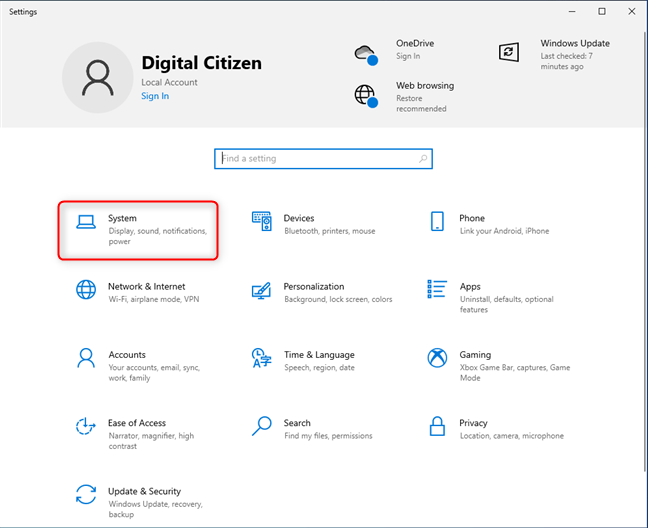Click 'Speech, region, date' text

(x=319, y=368)
